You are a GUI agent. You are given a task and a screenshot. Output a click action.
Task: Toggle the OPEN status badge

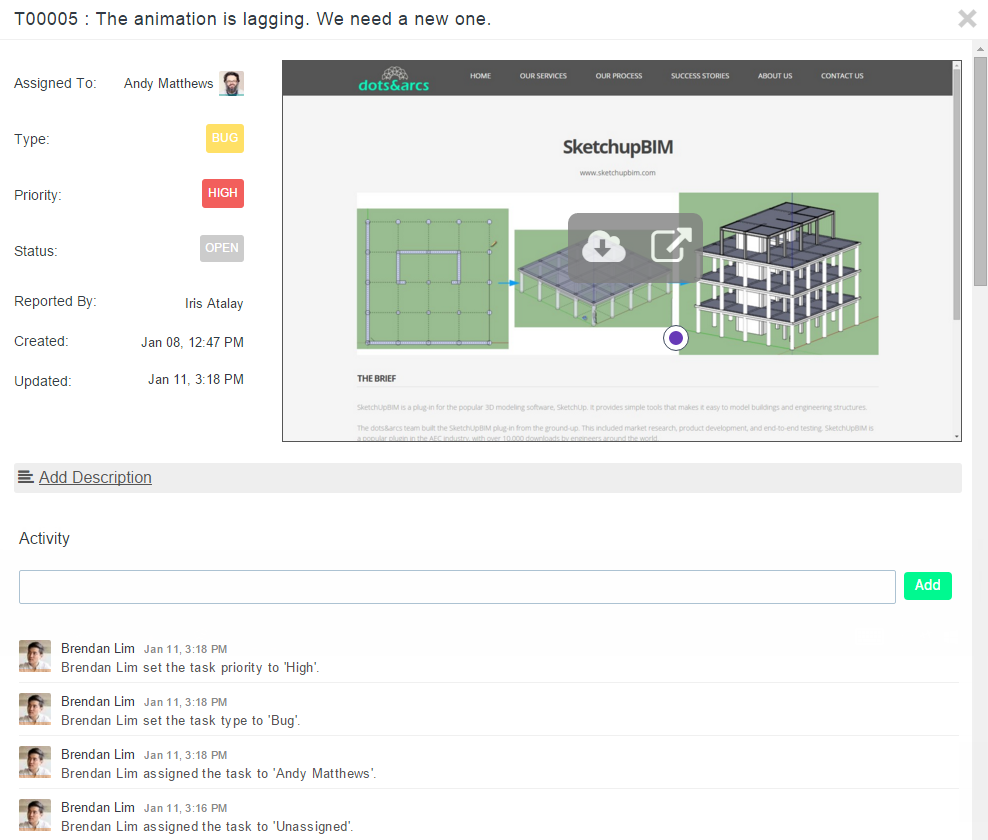221,248
